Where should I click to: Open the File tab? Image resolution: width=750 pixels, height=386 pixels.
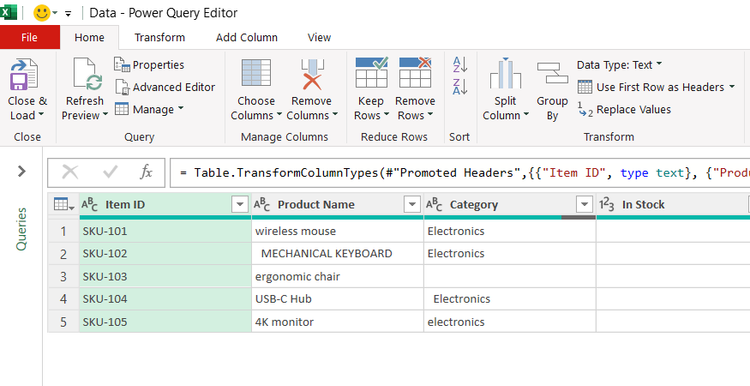(x=30, y=37)
